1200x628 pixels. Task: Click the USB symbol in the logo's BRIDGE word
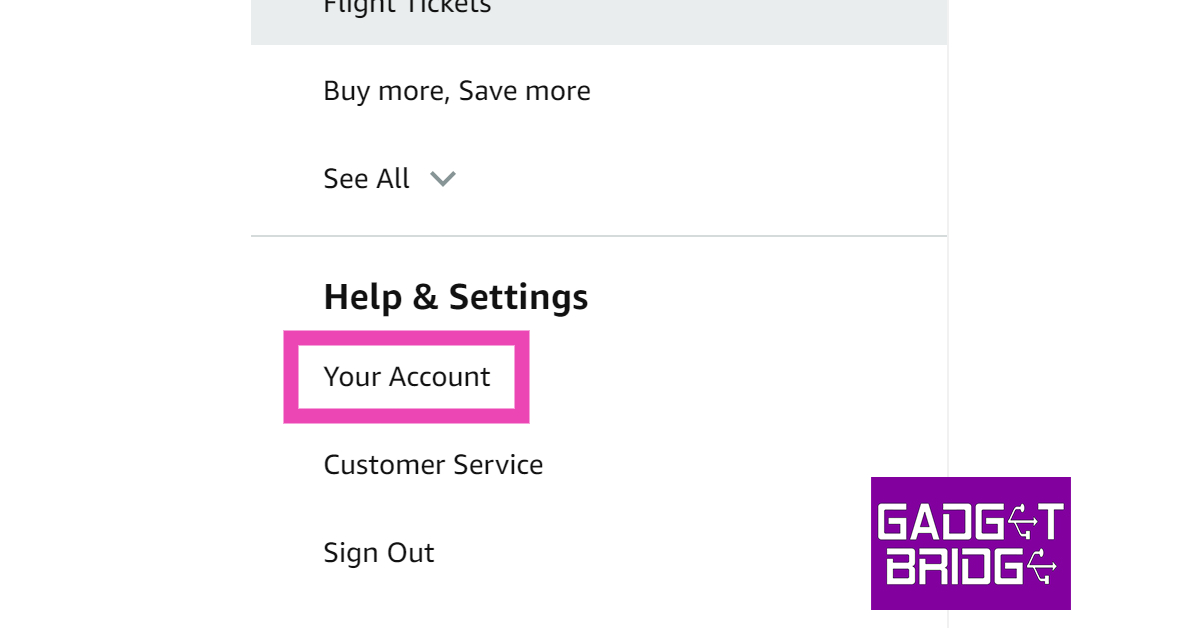click(x=1042, y=567)
